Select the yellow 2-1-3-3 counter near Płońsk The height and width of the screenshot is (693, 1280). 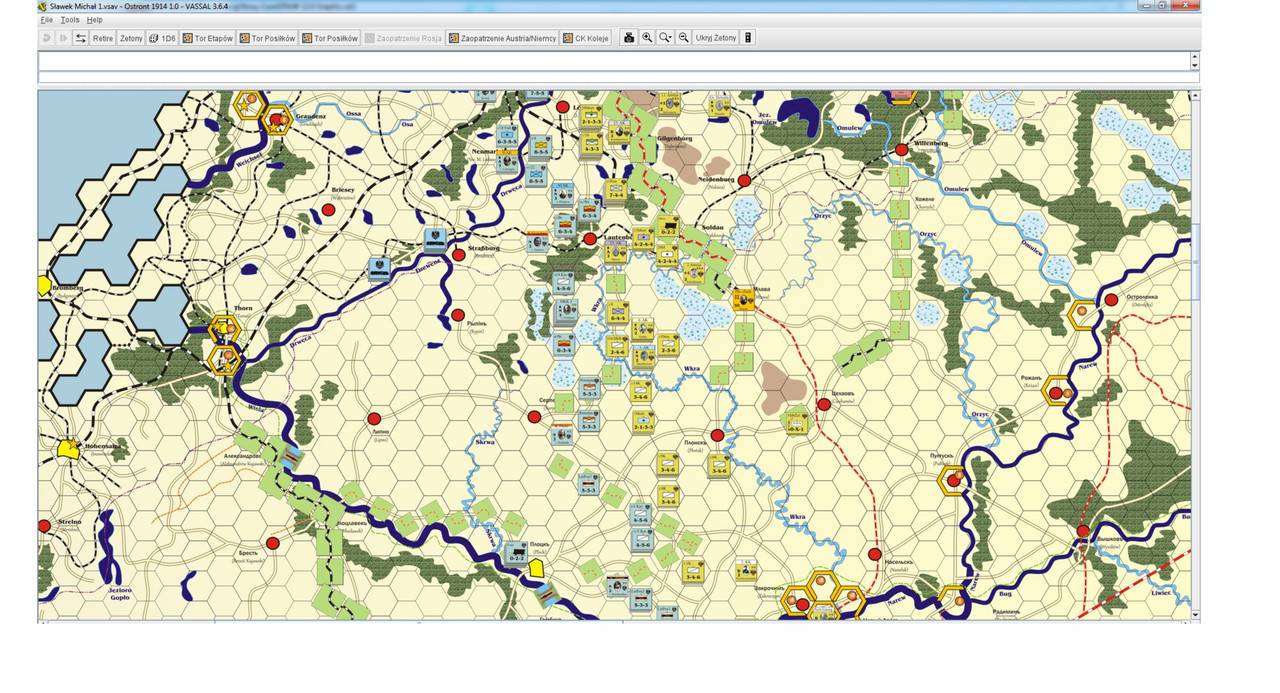[x=644, y=421]
